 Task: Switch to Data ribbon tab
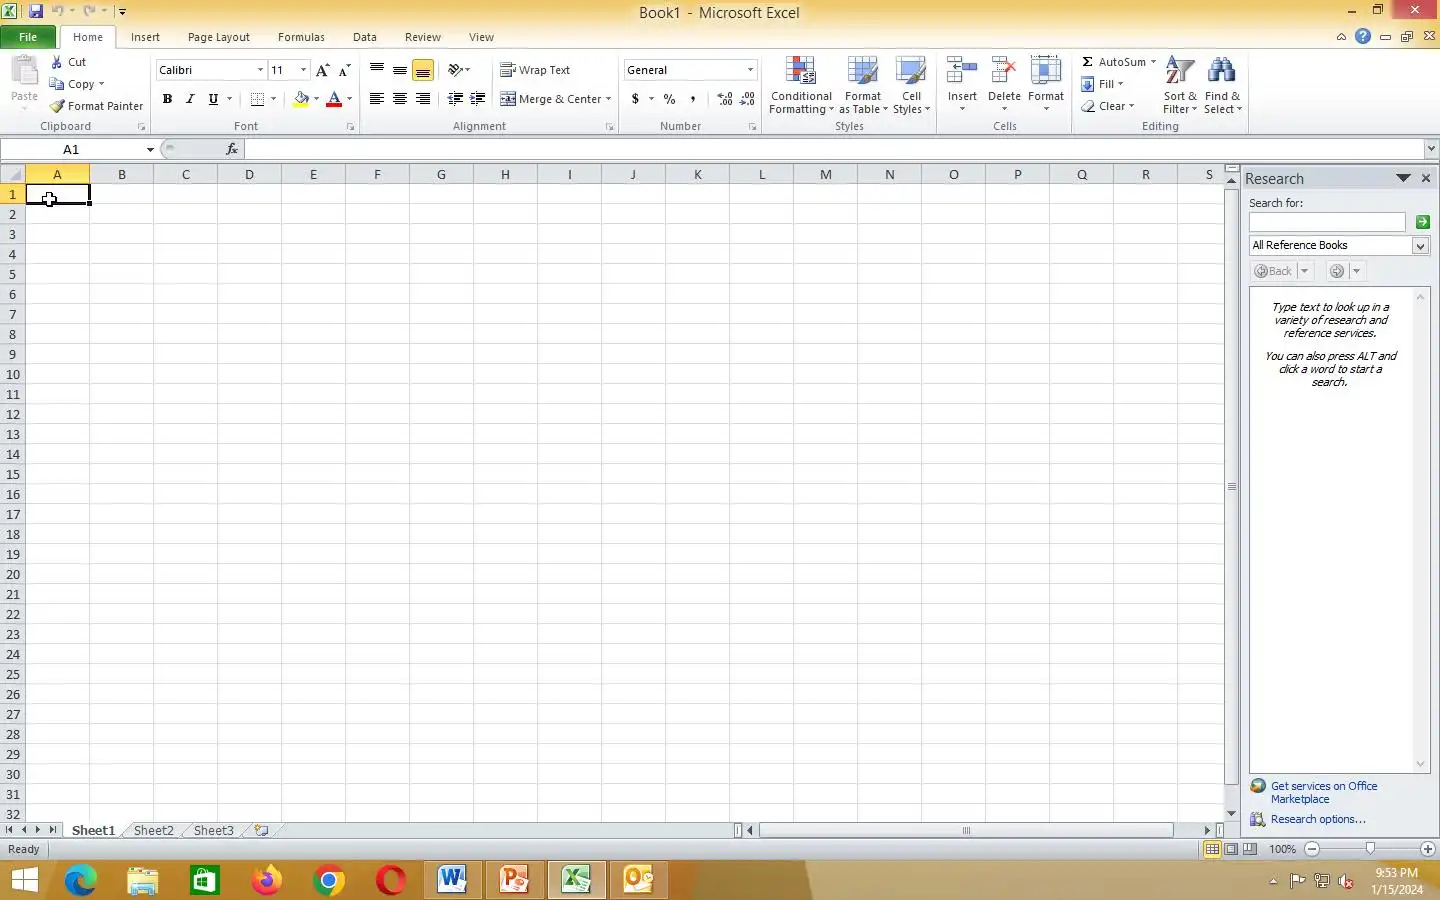[365, 37]
